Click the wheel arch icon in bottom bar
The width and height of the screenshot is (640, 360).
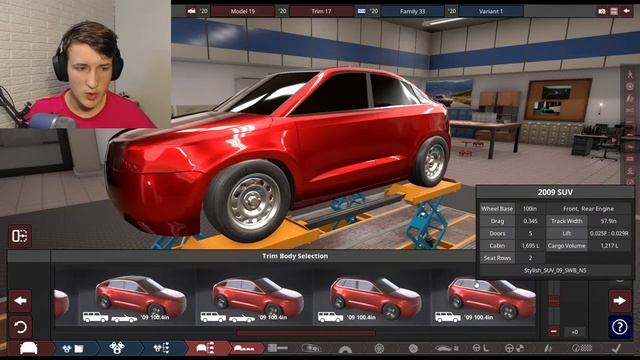345,349
